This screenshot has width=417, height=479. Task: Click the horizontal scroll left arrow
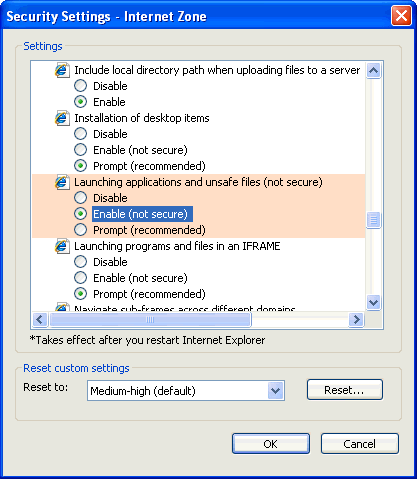(40, 320)
